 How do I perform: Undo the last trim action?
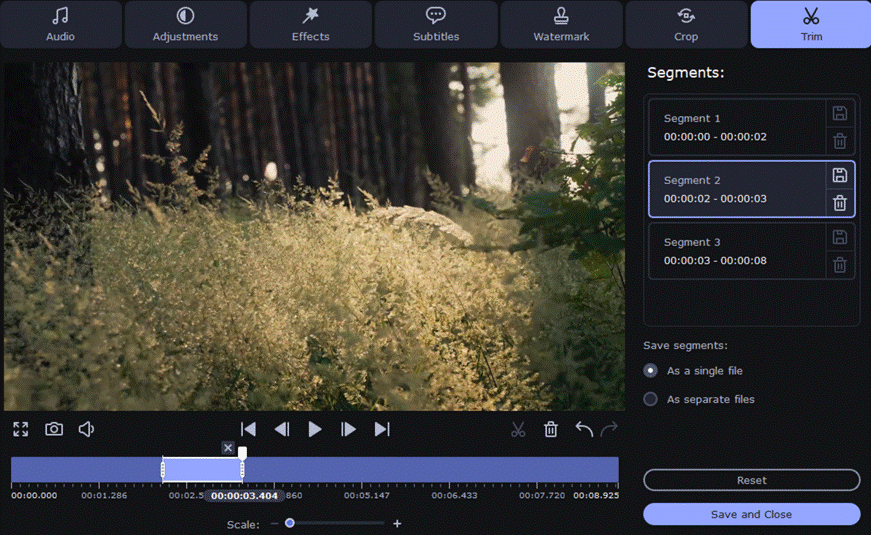pos(584,429)
